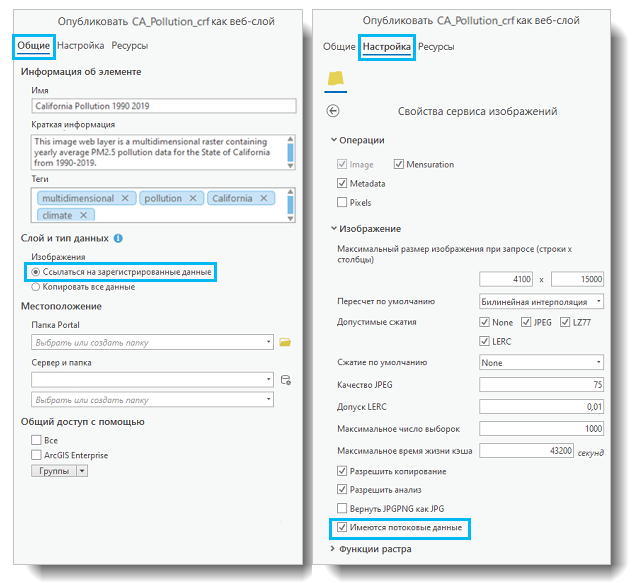Enable the Pixels operation checkbox

point(342,202)
